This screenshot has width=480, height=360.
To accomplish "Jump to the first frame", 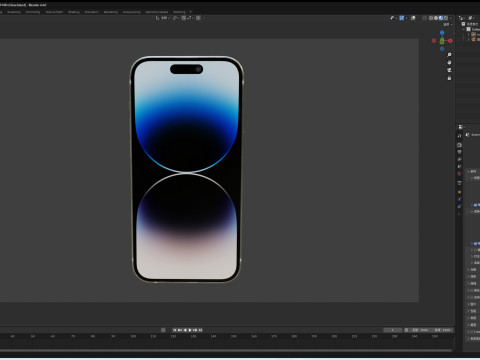I will 175,330.
